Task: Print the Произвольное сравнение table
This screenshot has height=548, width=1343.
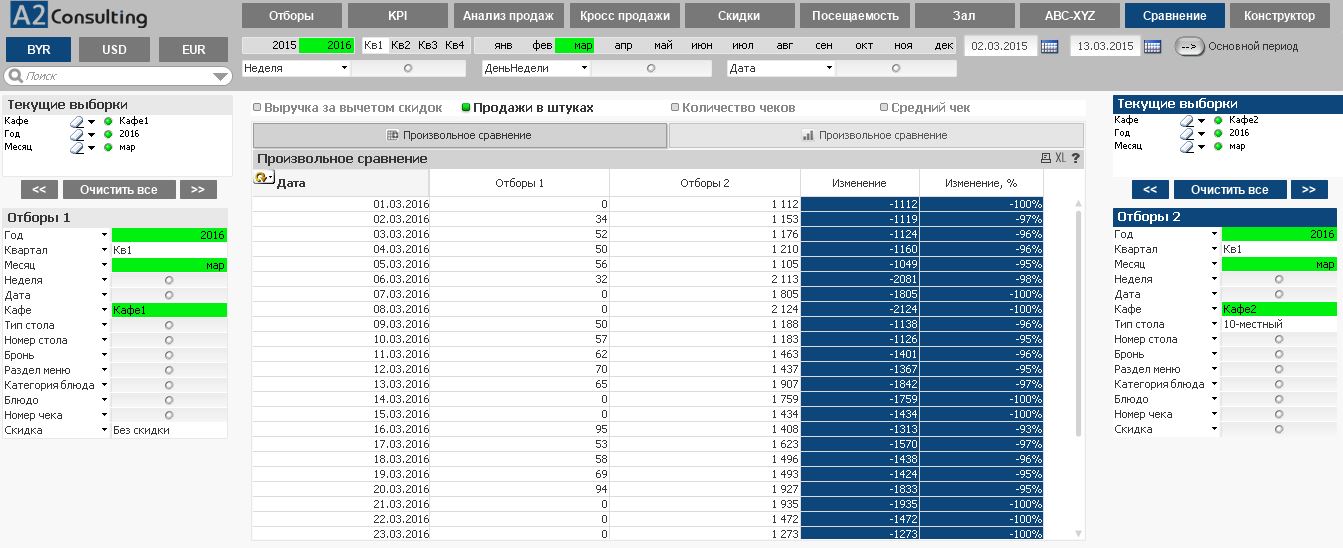Action: point(1046,158)
